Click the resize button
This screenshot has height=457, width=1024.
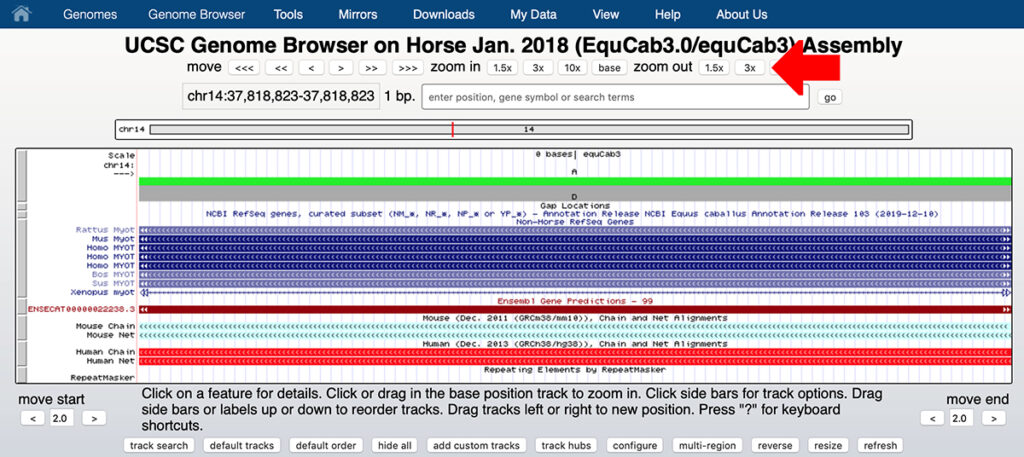[828, 445]
